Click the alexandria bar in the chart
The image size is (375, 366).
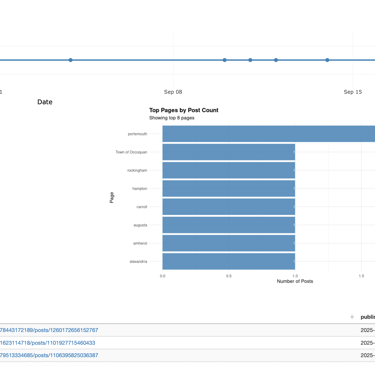(x=229, y=261)
